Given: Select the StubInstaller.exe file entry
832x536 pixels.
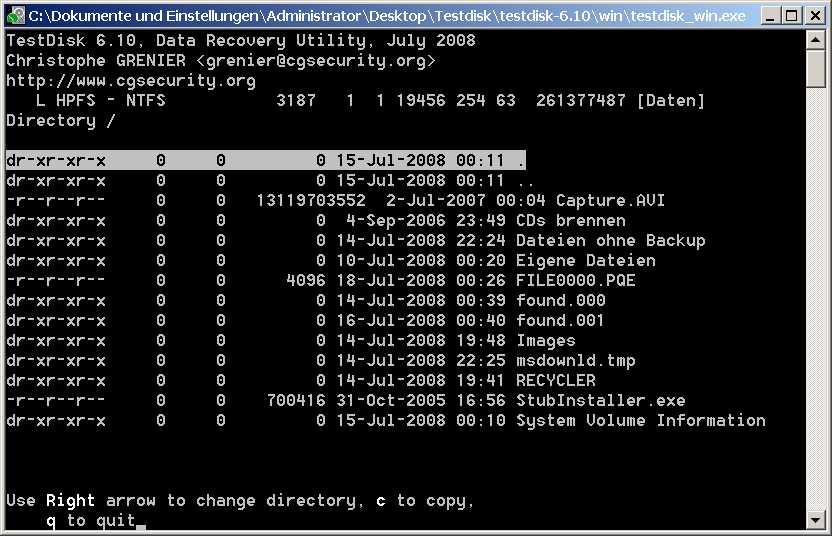Looking at the screenshot, I should pyautogui.click(x=345, y=401).
